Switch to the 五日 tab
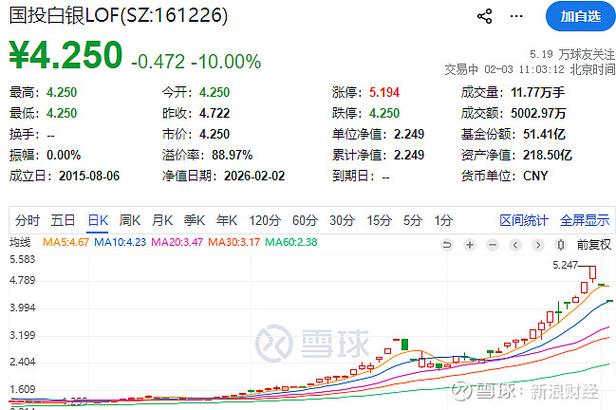616x410 pixels. pyautogui.click(x=63, y=220)
